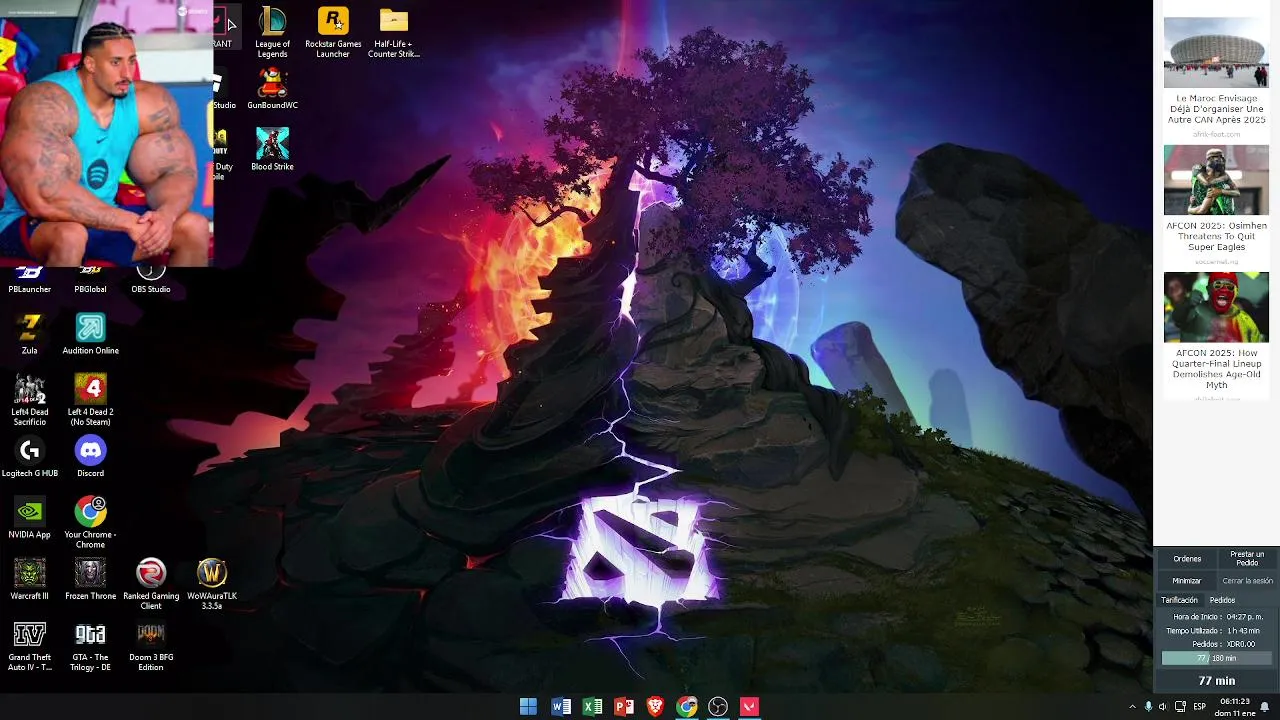Switch to Chrome on the taskbar

click(x=687, y=707)
